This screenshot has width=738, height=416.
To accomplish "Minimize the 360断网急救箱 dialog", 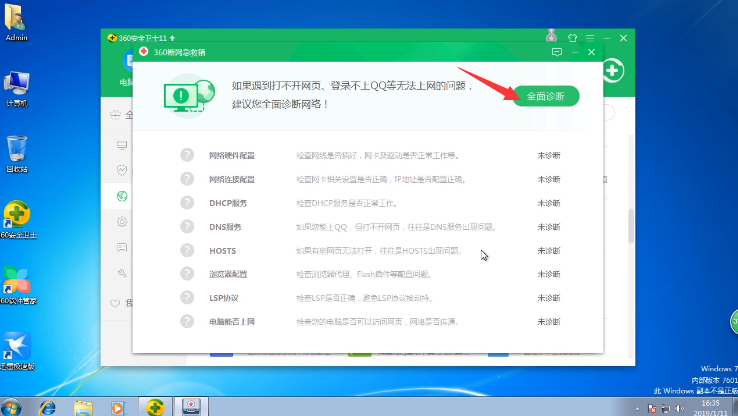I will (574, 51).
